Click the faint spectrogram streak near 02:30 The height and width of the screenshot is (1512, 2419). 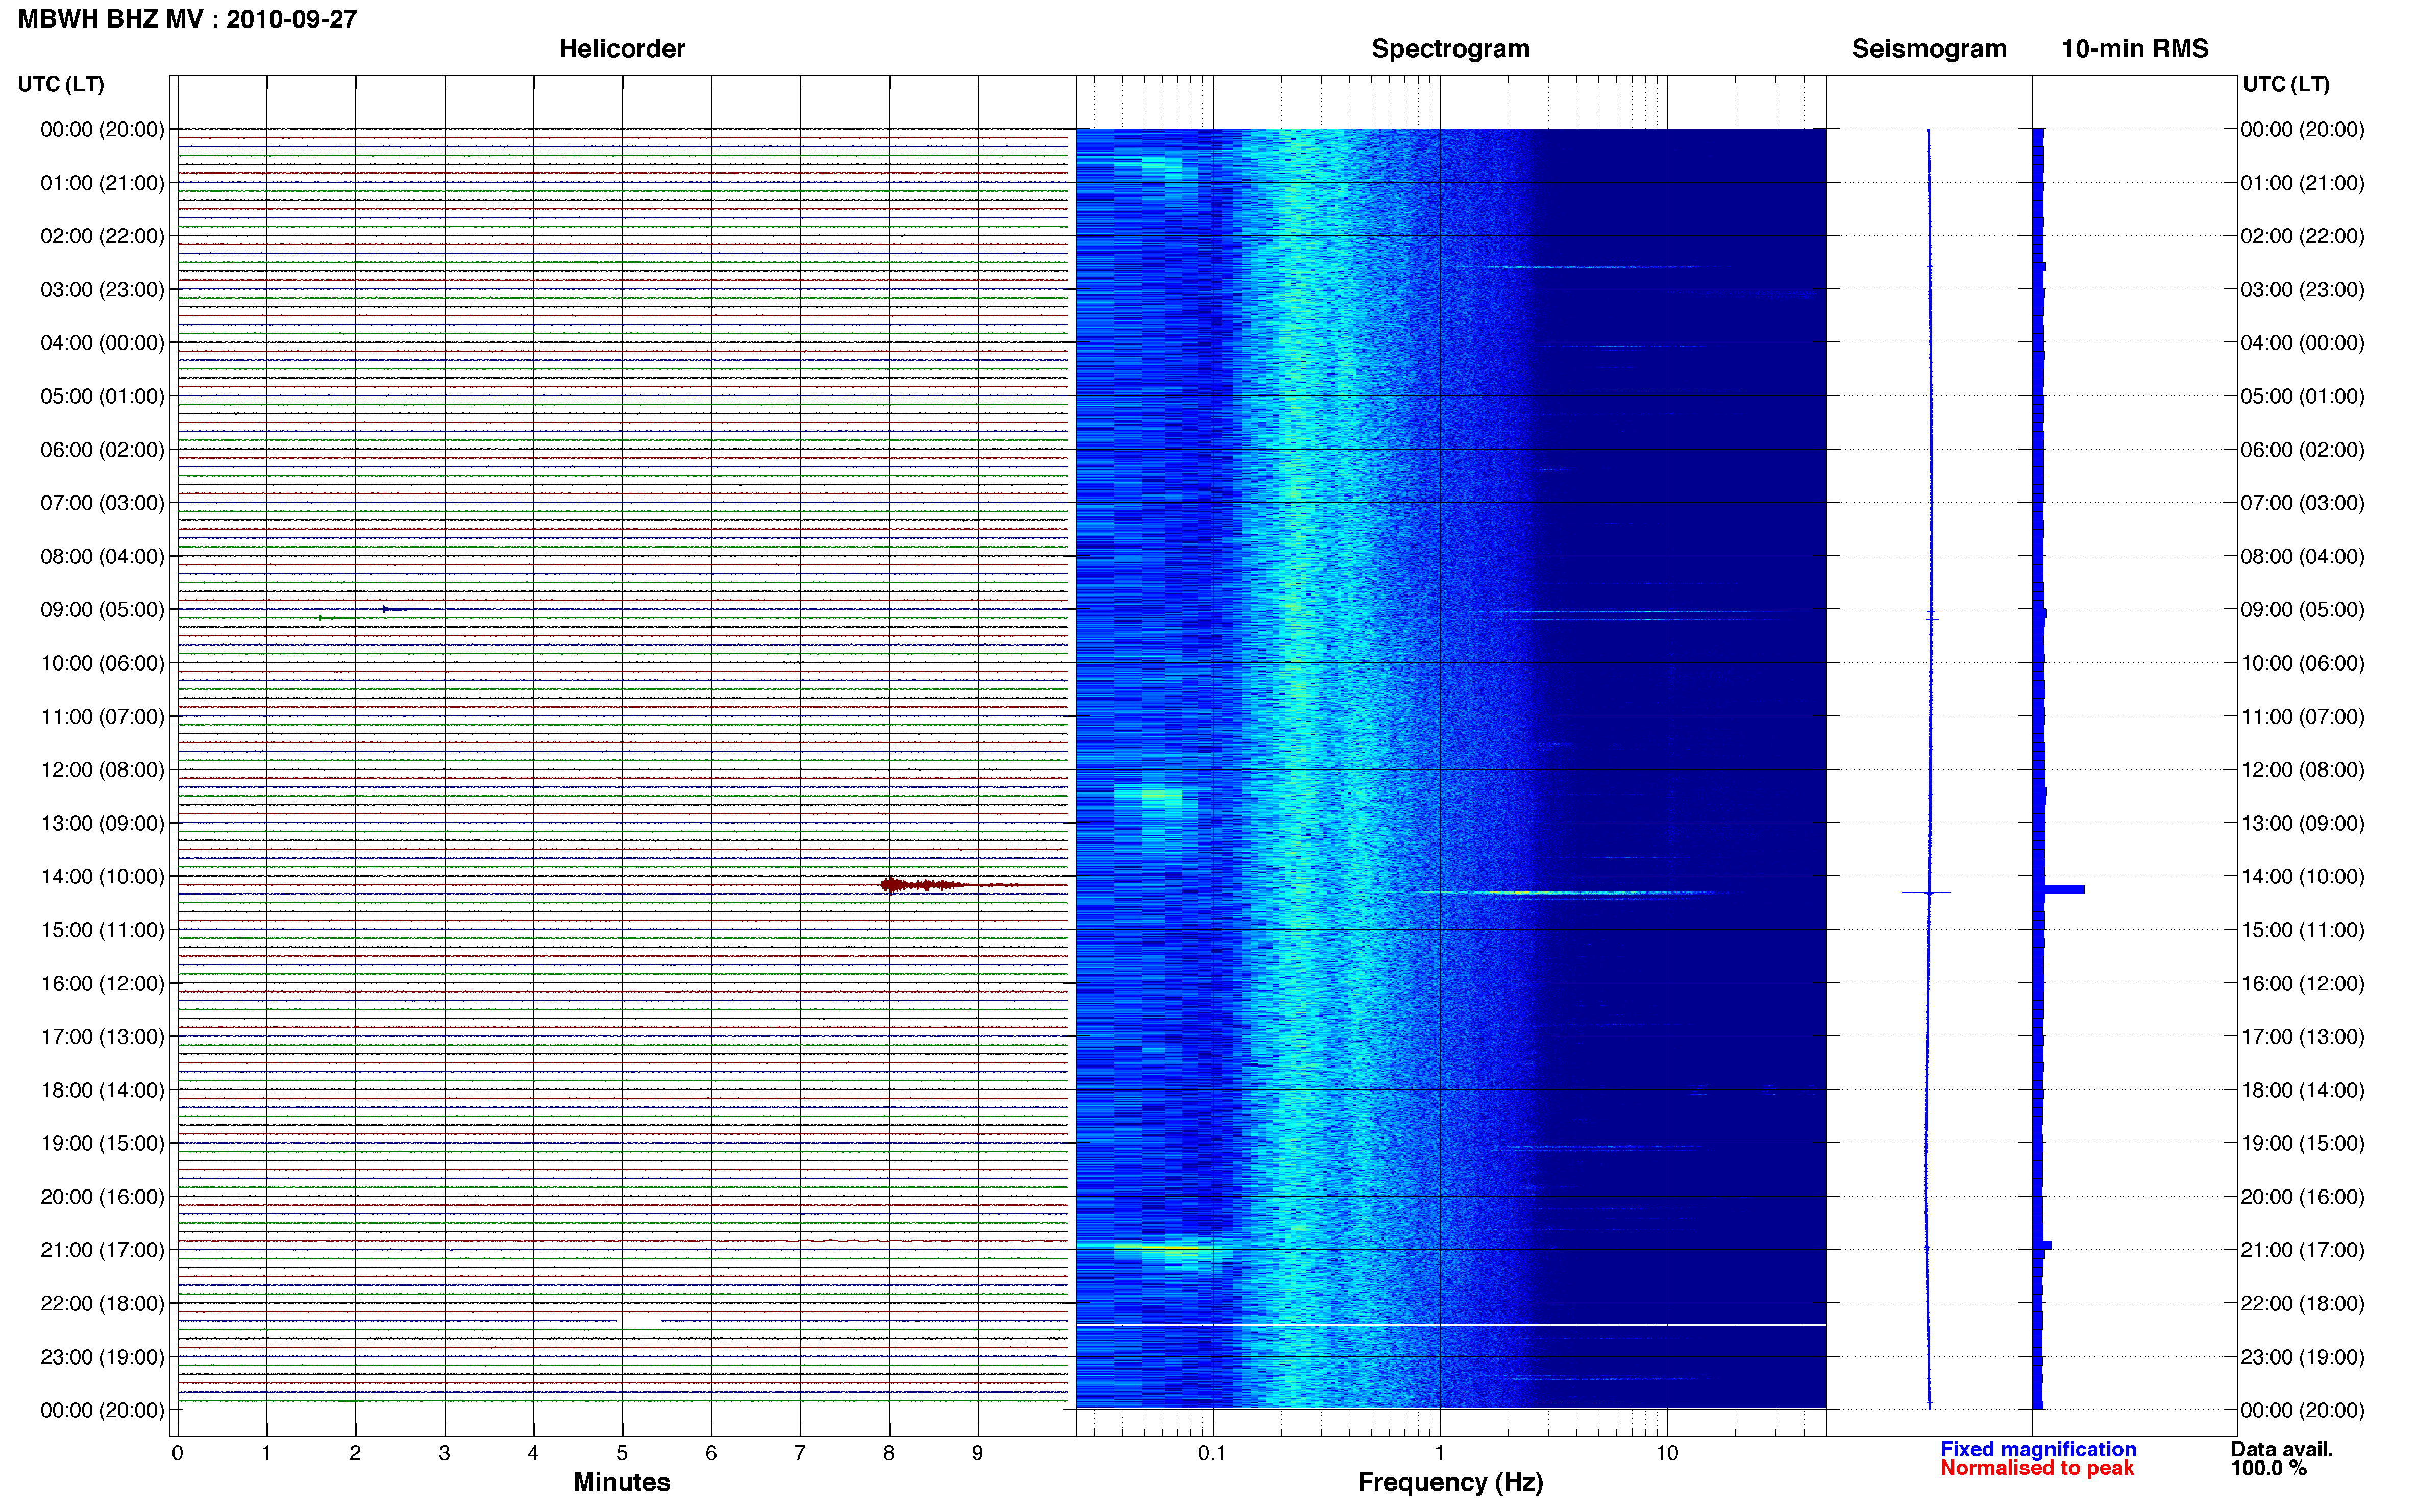[x=1590, y=266]
